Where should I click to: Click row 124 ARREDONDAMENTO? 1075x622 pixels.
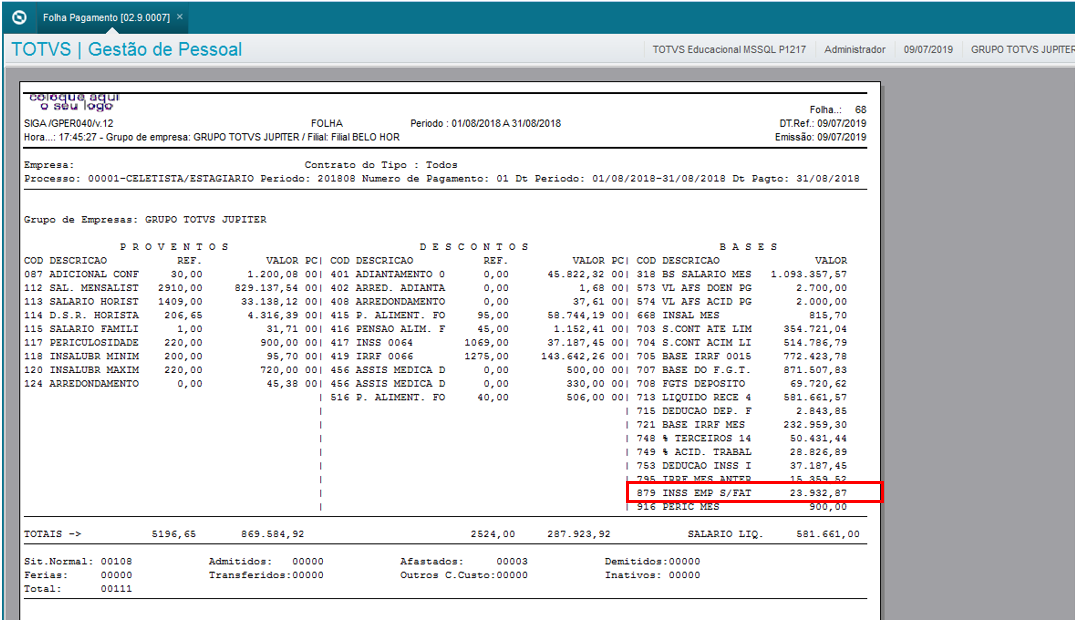[x=172, y=384]
